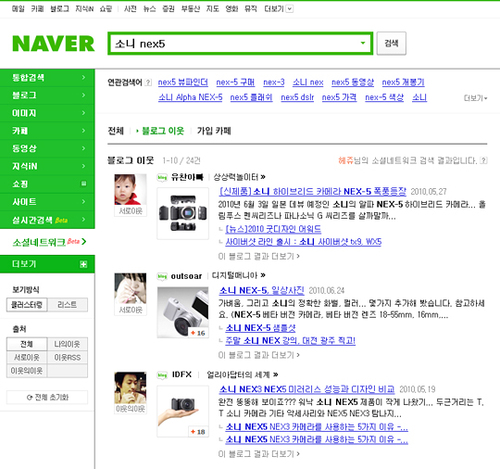Open sub-link [뉴스]2010 굿디자인 어워드
The height and width of the screenshot is (469, 500).
click(273, 229)
